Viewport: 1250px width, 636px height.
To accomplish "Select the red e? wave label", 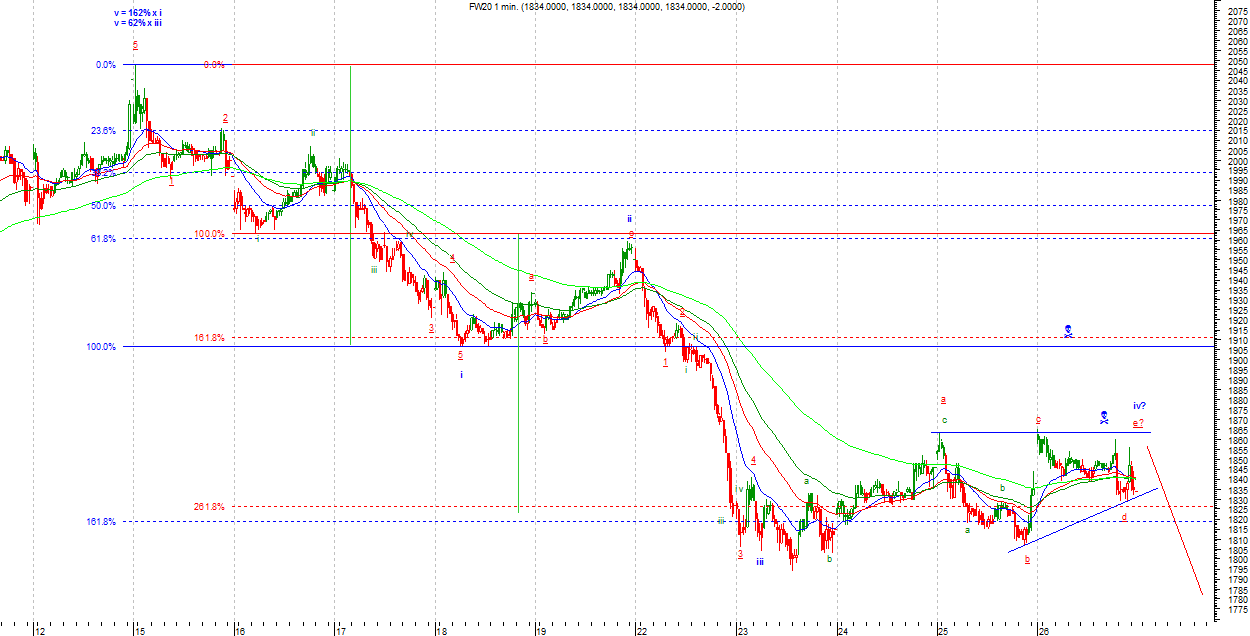I will tap(1139, 424).
